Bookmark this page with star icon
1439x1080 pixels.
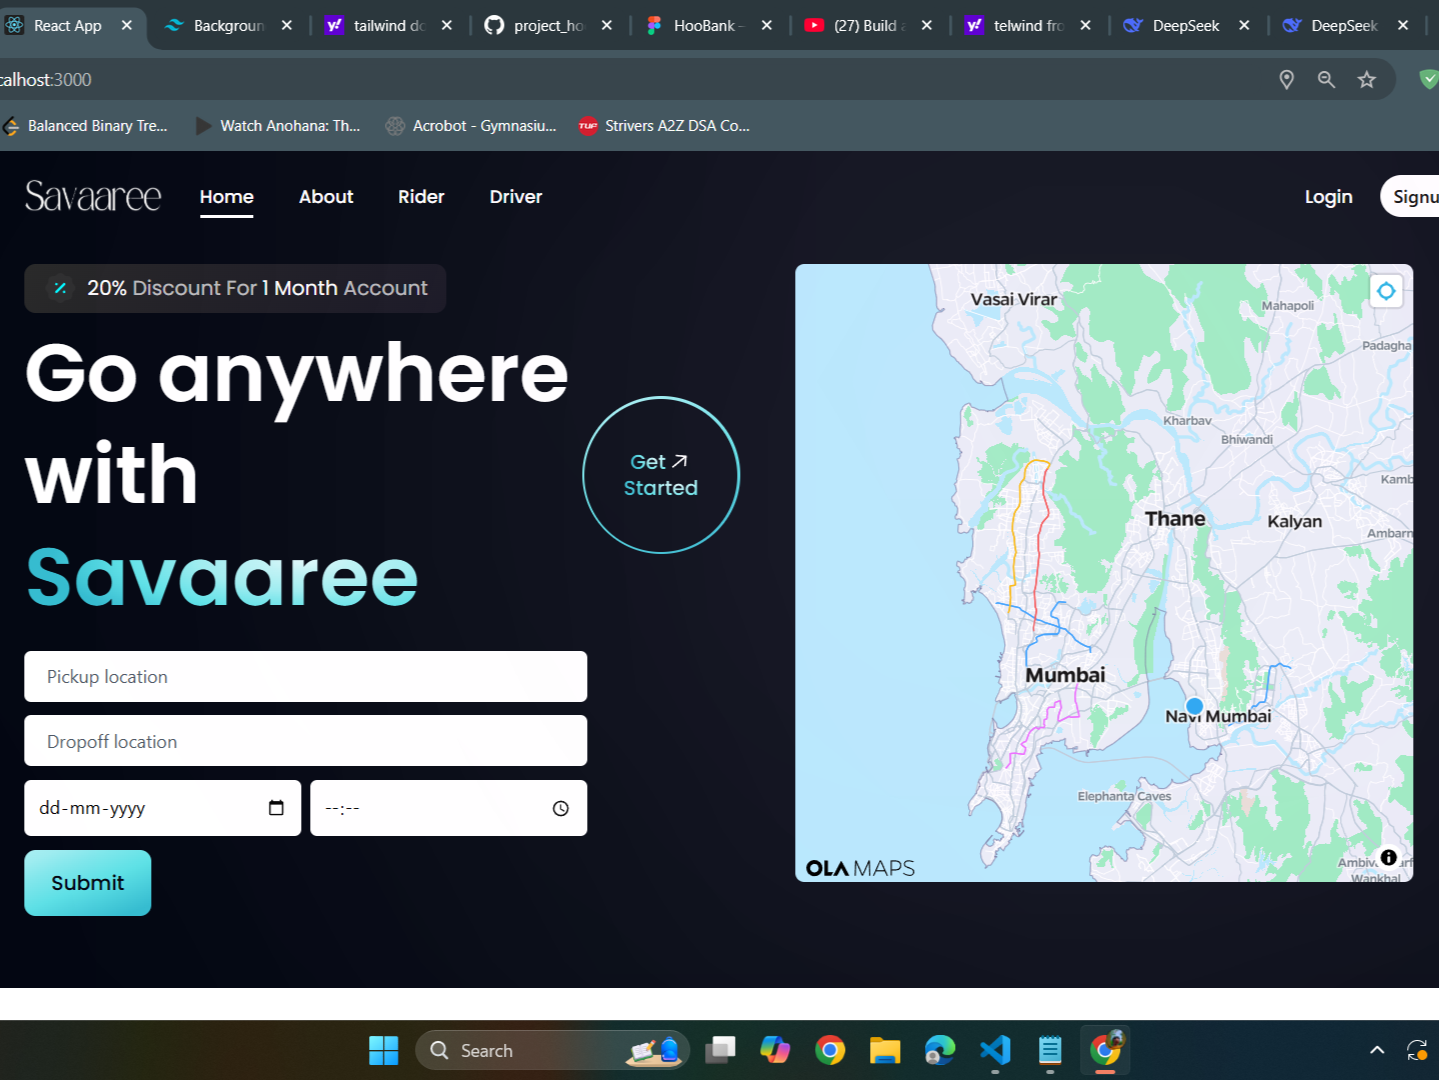pyautogui.click(x=1366, y=80)
